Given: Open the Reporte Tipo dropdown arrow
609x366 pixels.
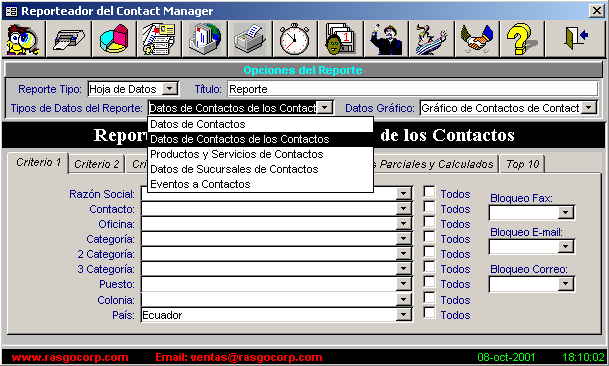Looking at the screenshot, I should (x=170, y=89).
